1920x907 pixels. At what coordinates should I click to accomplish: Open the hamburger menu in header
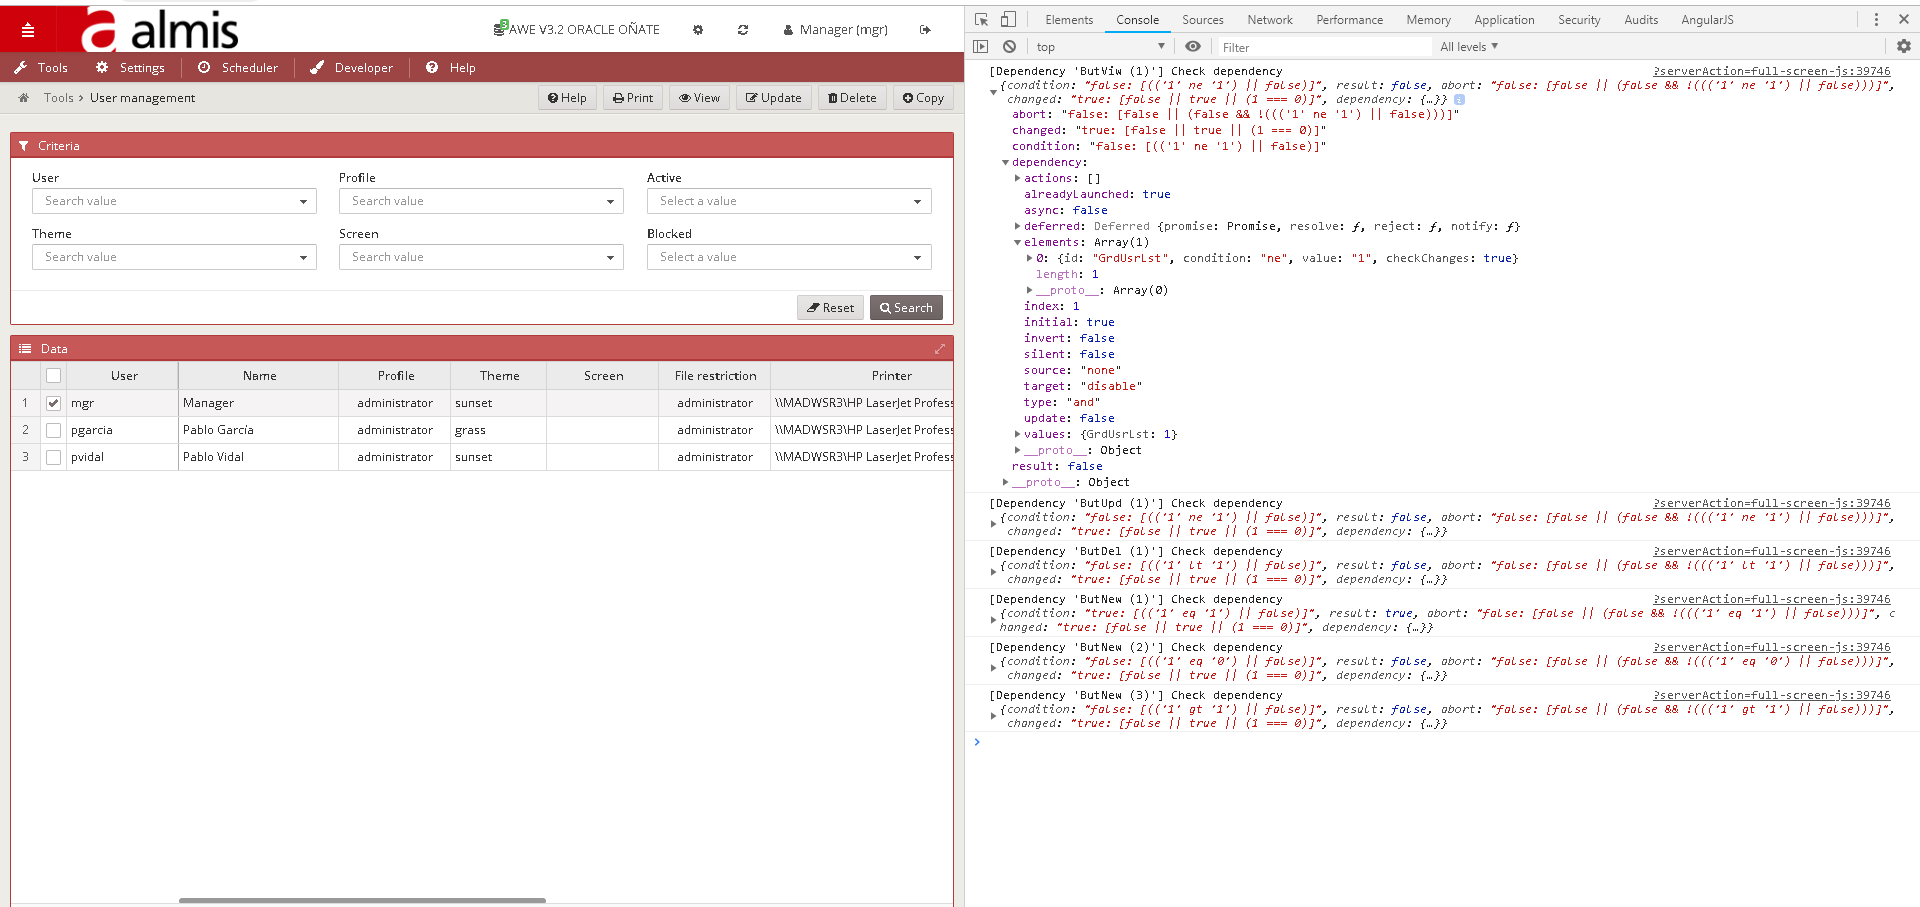coord(28,30)
